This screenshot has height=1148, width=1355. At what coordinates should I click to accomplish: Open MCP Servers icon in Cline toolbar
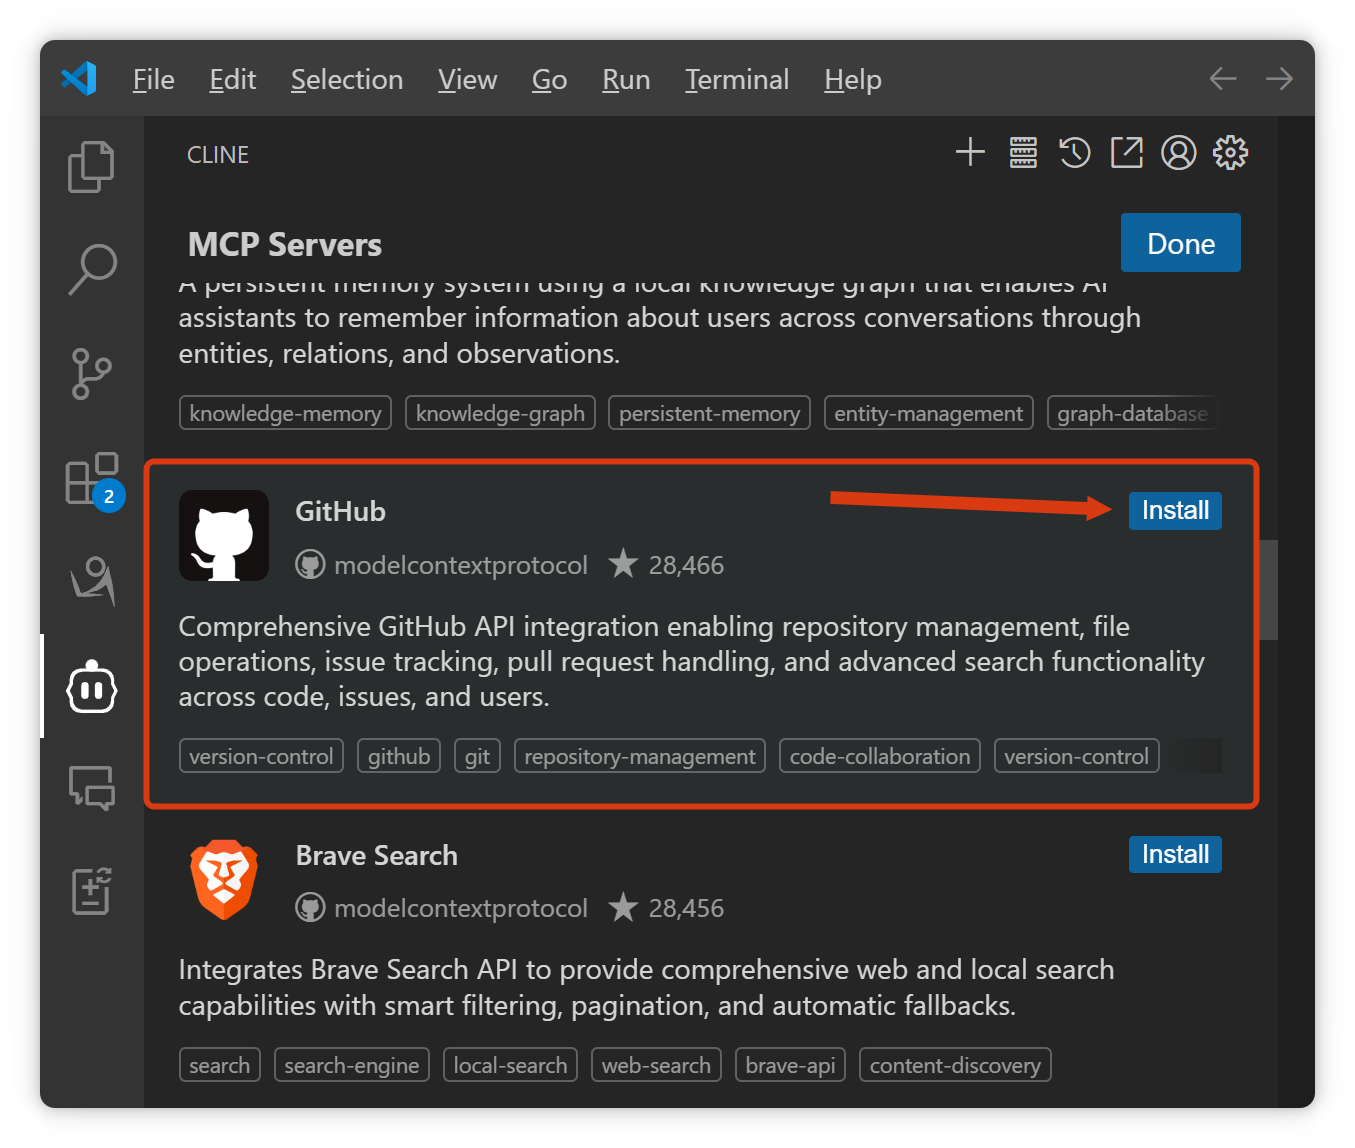pyautogui.click(x=1023, y=153)
